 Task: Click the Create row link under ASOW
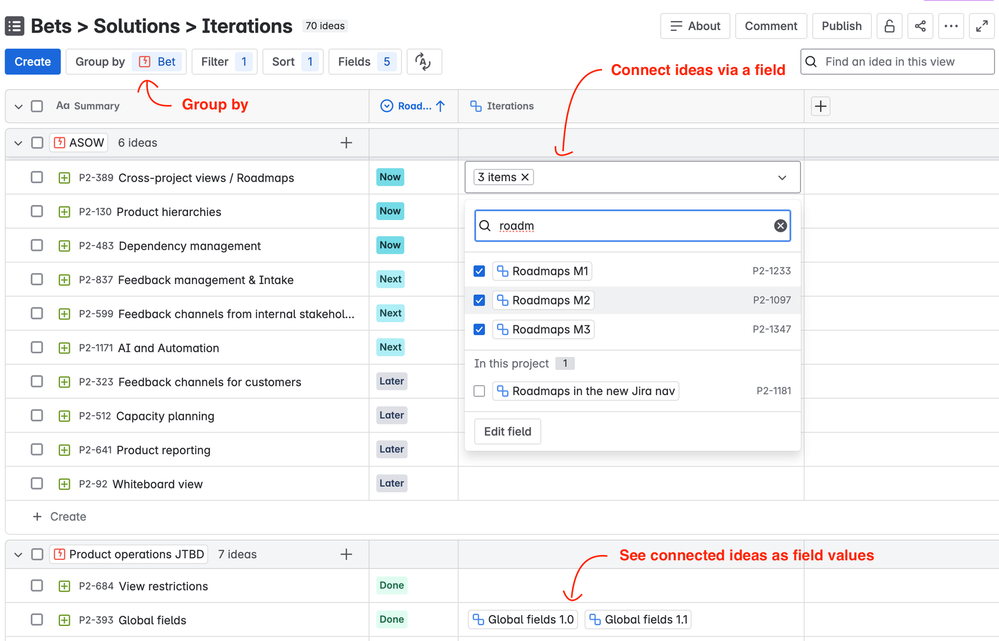tap(59, 517)
